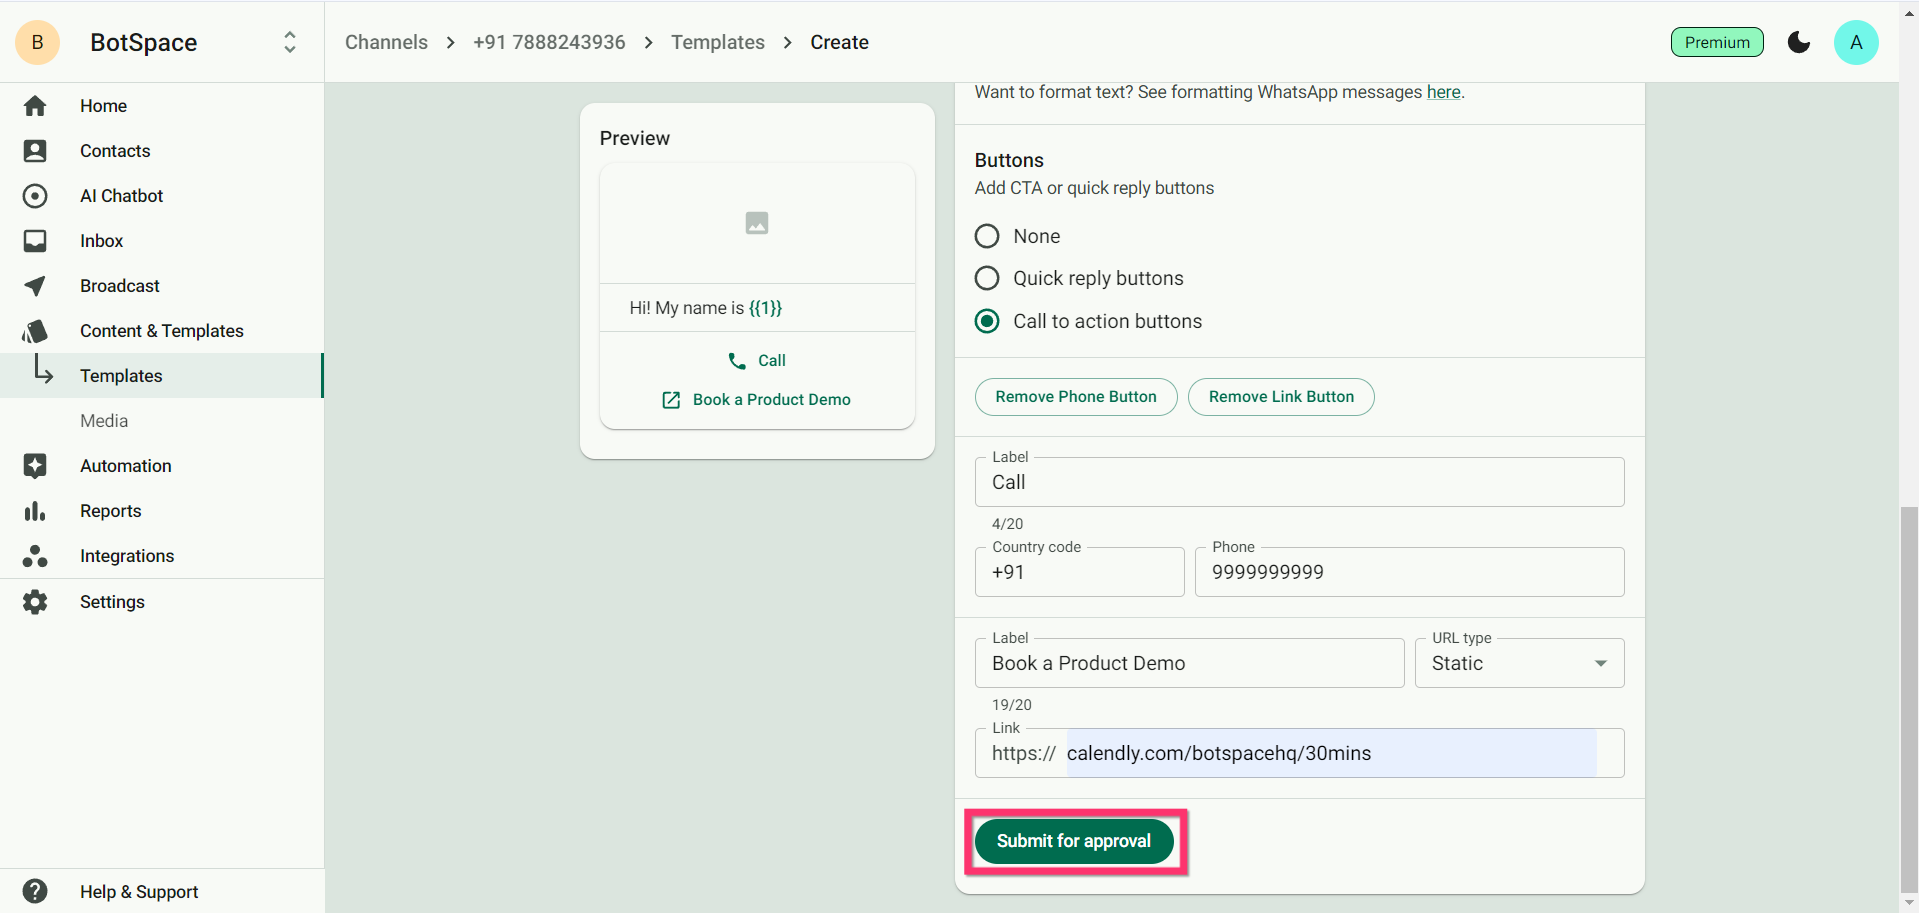
Task: Open AI Chatbot icon in sidebar
Action: pyautogui.click(x=35, y=196)
